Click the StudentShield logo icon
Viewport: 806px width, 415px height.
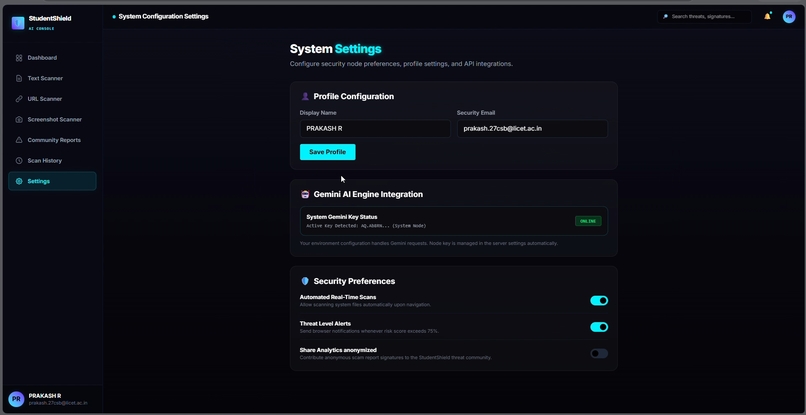pyautogui.click(x=18, y=23)
